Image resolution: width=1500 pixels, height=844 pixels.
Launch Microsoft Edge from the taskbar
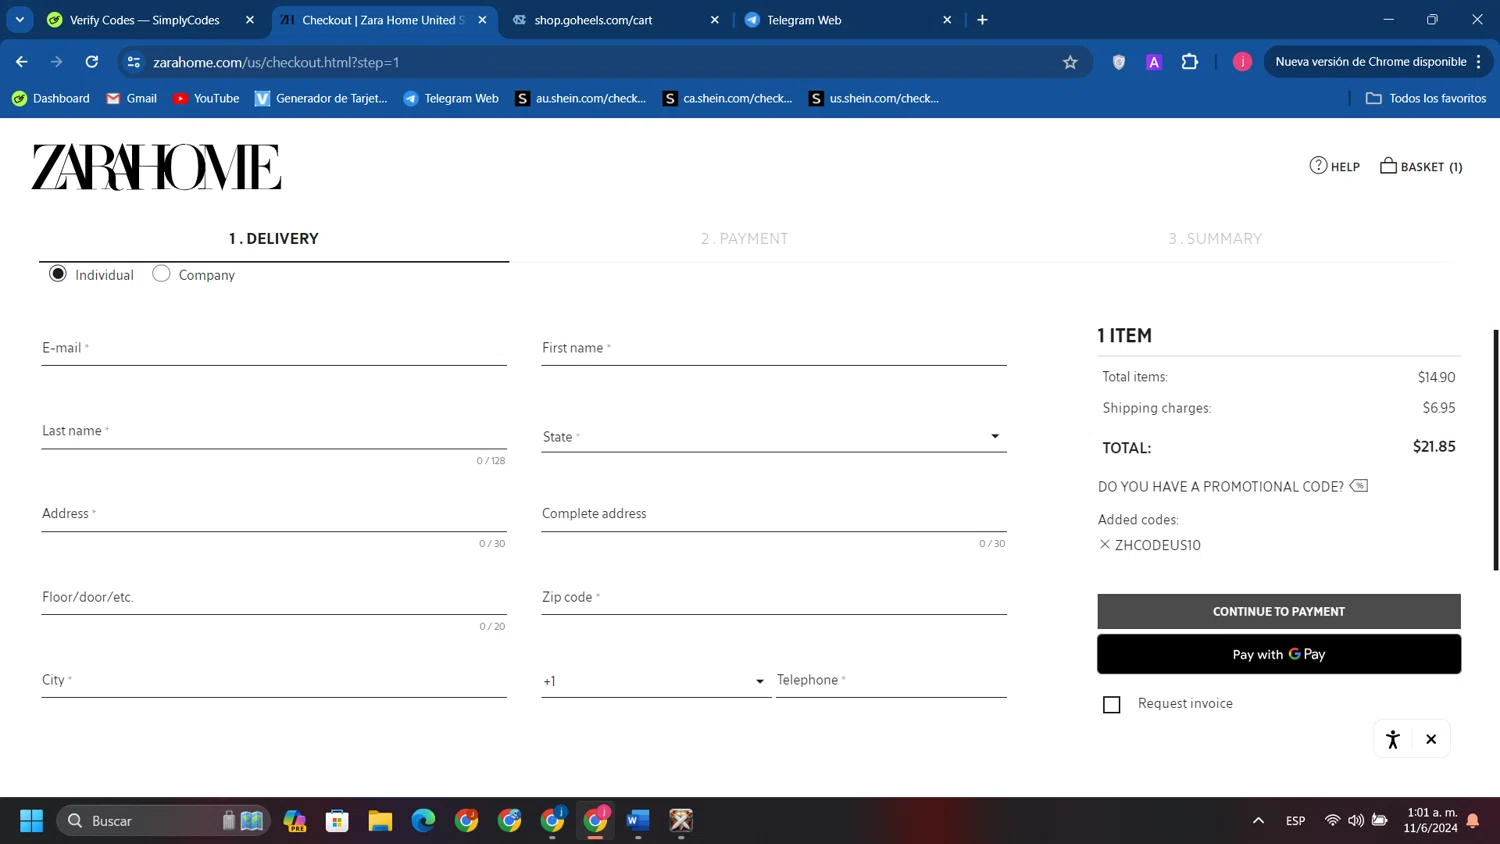tap(423, 821)
